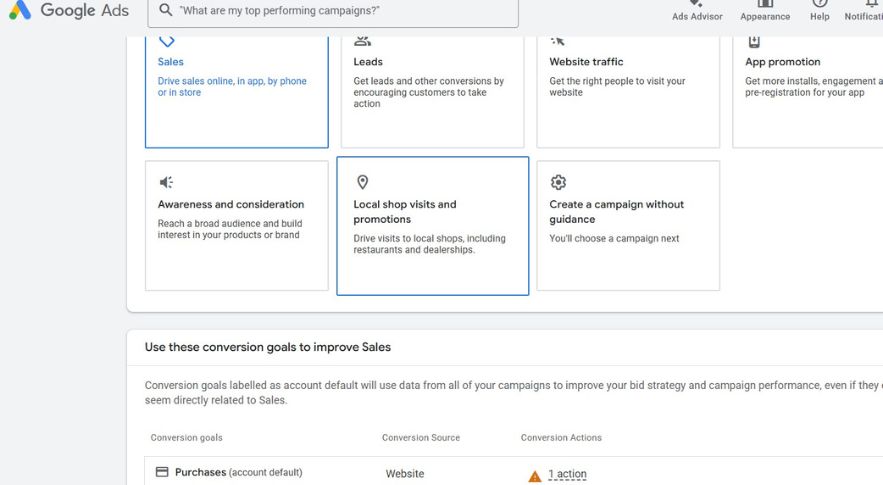Click the Website traffic cursor icon
The height and width of the screenshot is (485, 883).
(558, 41)
